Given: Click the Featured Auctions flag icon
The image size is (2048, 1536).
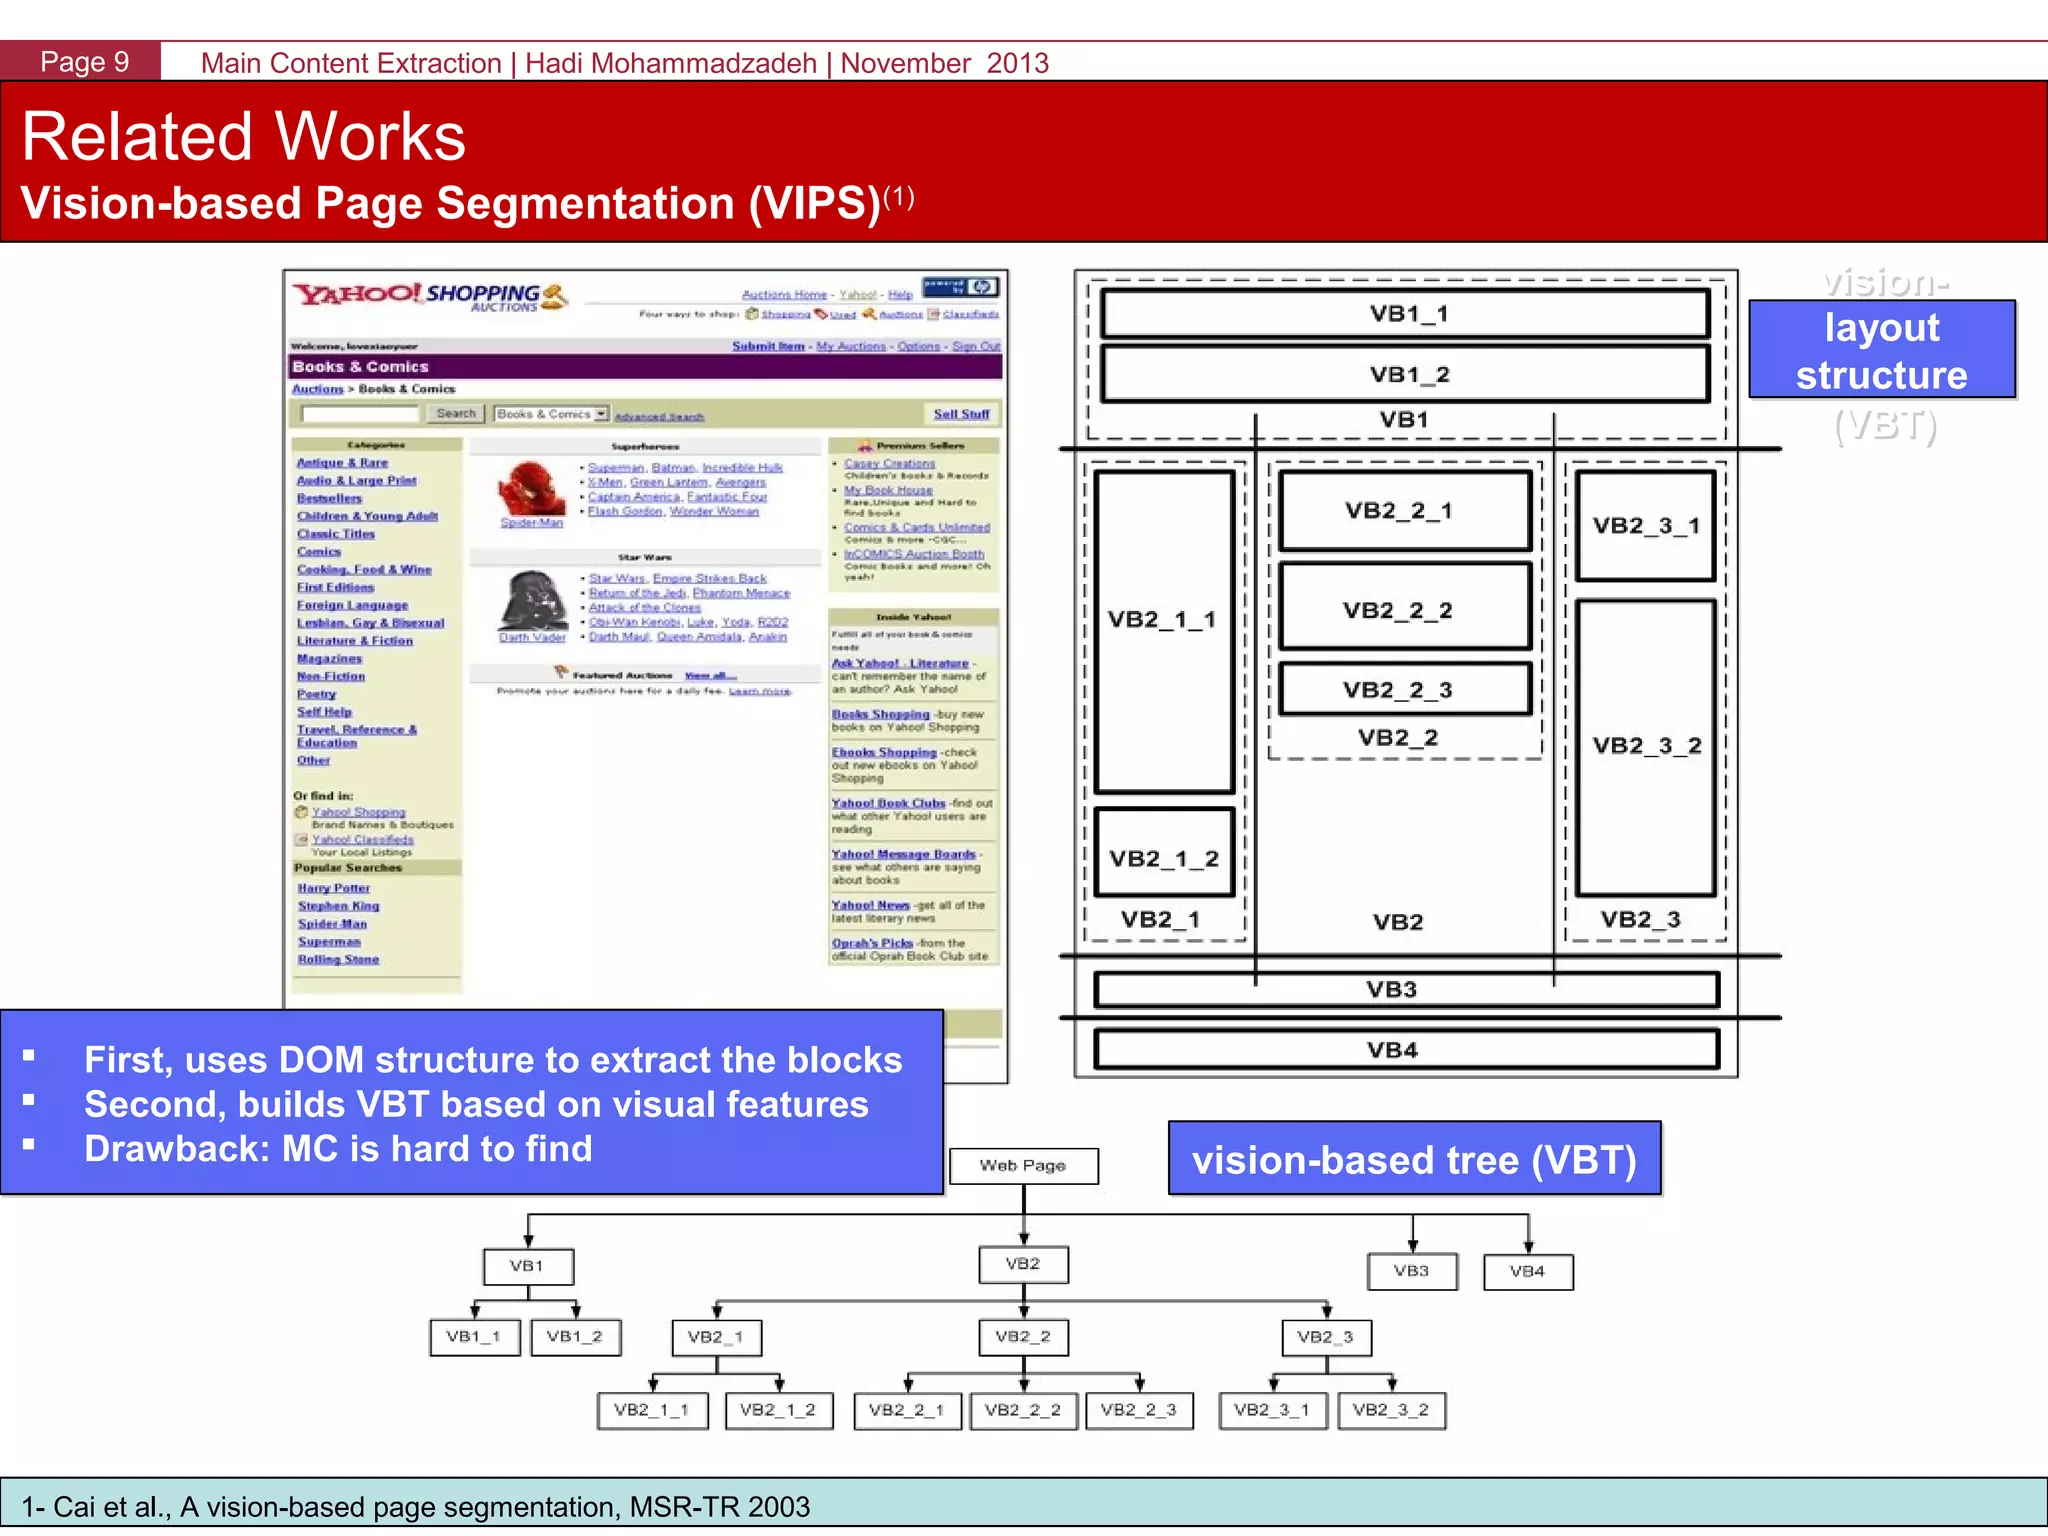Looking at the screenshot, I should (x=561, y=673).
